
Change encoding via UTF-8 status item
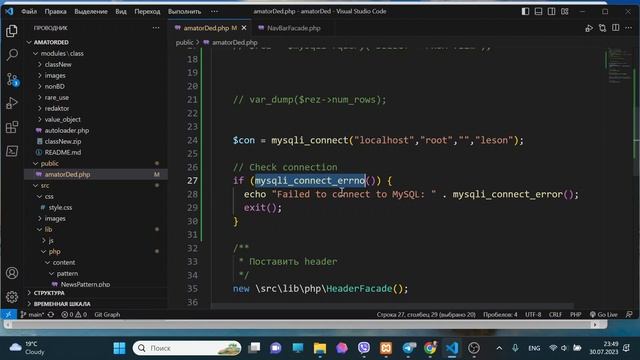point(533,314)
